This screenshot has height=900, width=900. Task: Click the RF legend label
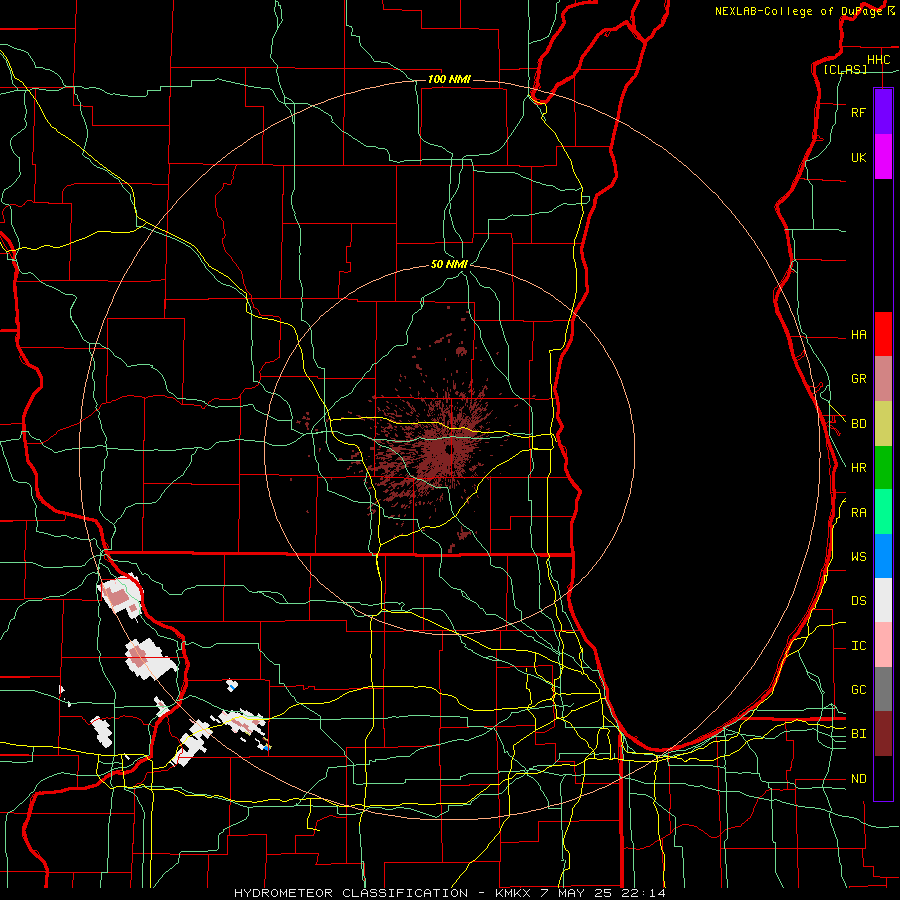click(x=858, y=113)
